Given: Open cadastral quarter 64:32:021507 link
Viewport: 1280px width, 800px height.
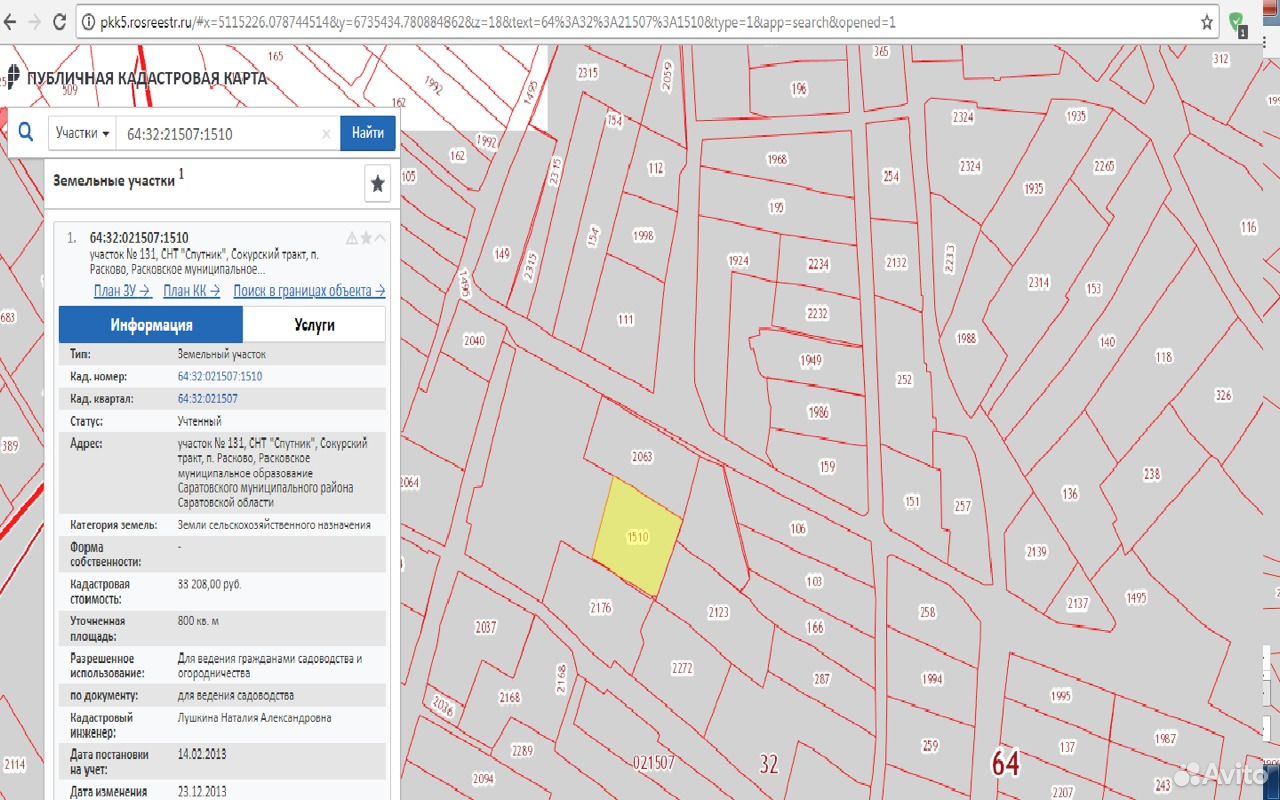Looking at the screenshot, I should pyautogui.click(x=207, y=398).
